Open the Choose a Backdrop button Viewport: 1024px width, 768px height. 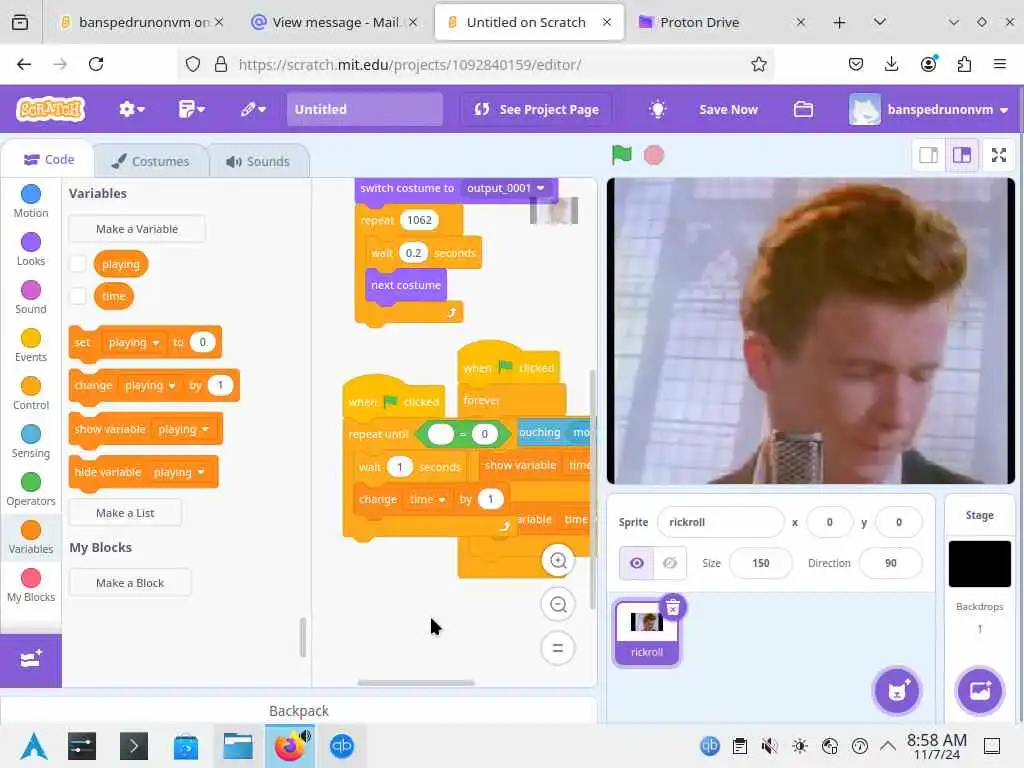point(980,690)
